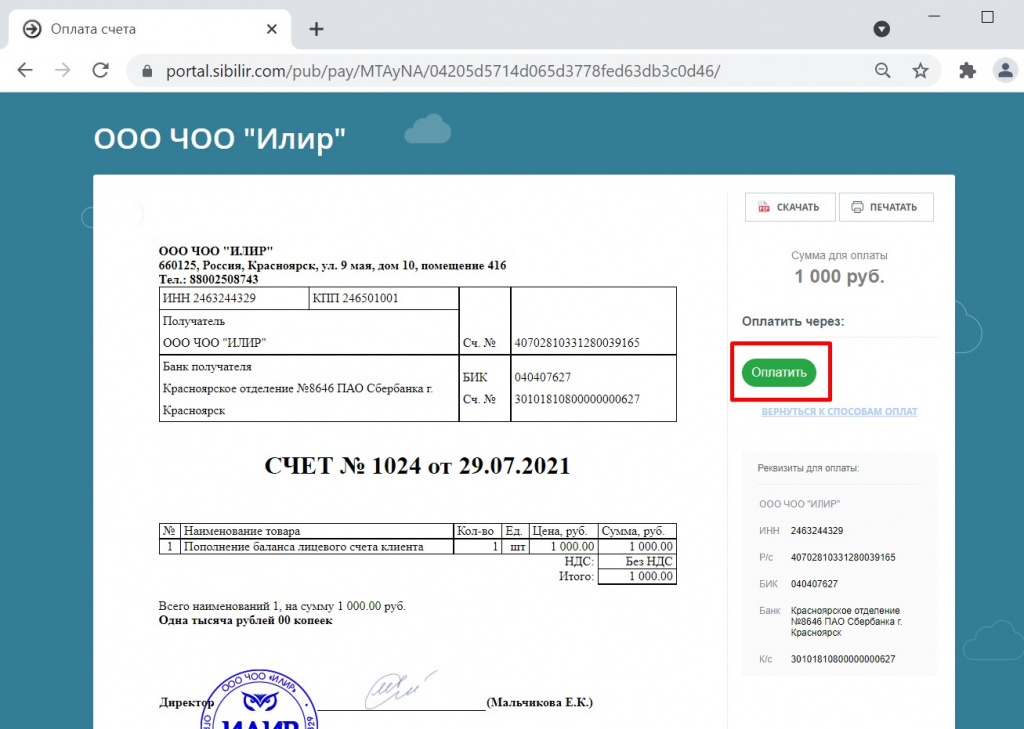Image resolution: width=1024 pixels, height=729 pixels.
Task: Bookmark the page with the star icon
Action: pos(920,71)
